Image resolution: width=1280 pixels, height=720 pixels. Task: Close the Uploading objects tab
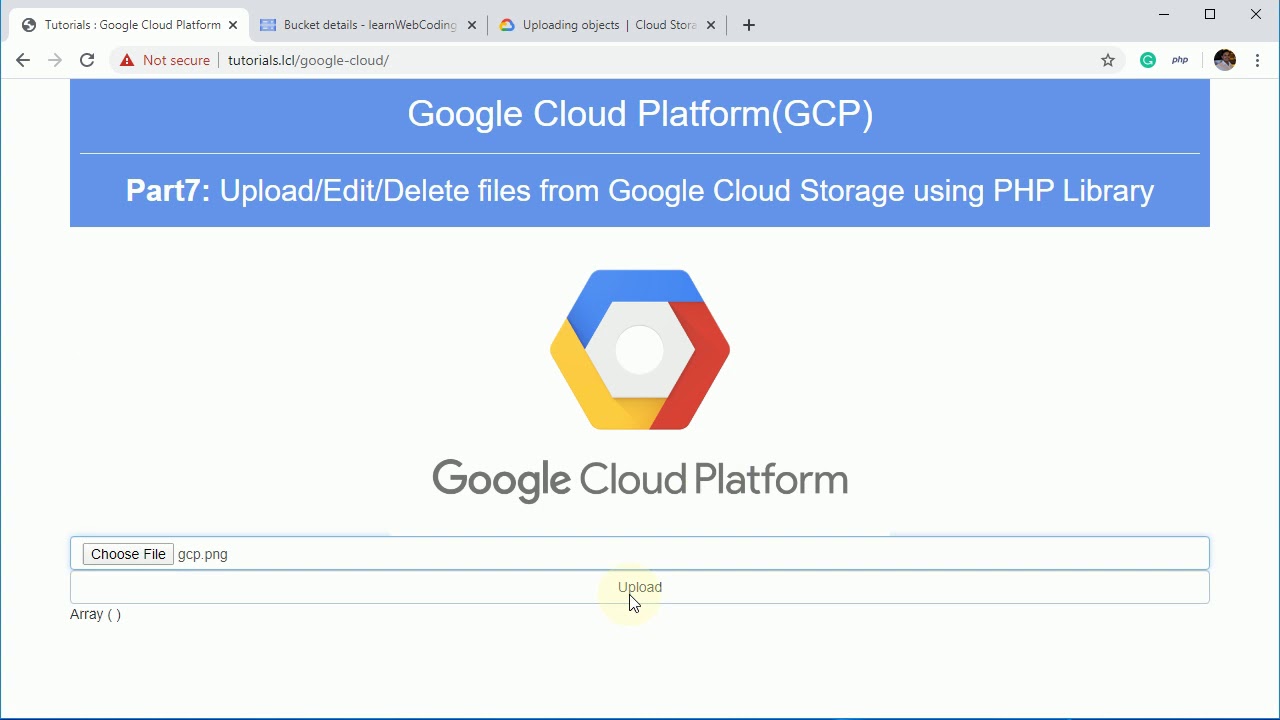pos(711,25)
